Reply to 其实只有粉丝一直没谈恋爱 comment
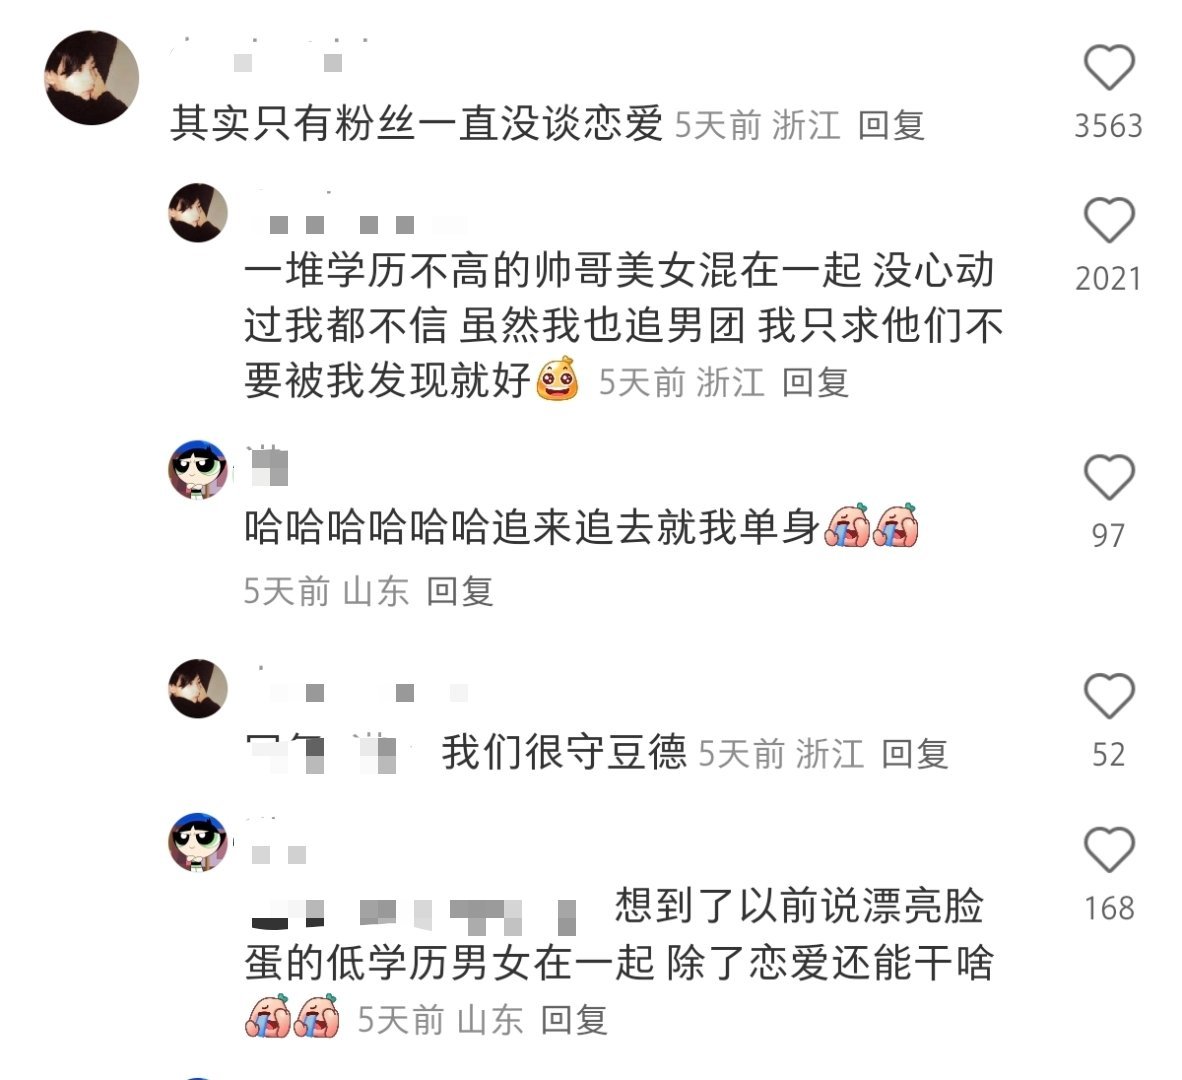This screenshot has height=1080, width=1182. pos(891,124)
